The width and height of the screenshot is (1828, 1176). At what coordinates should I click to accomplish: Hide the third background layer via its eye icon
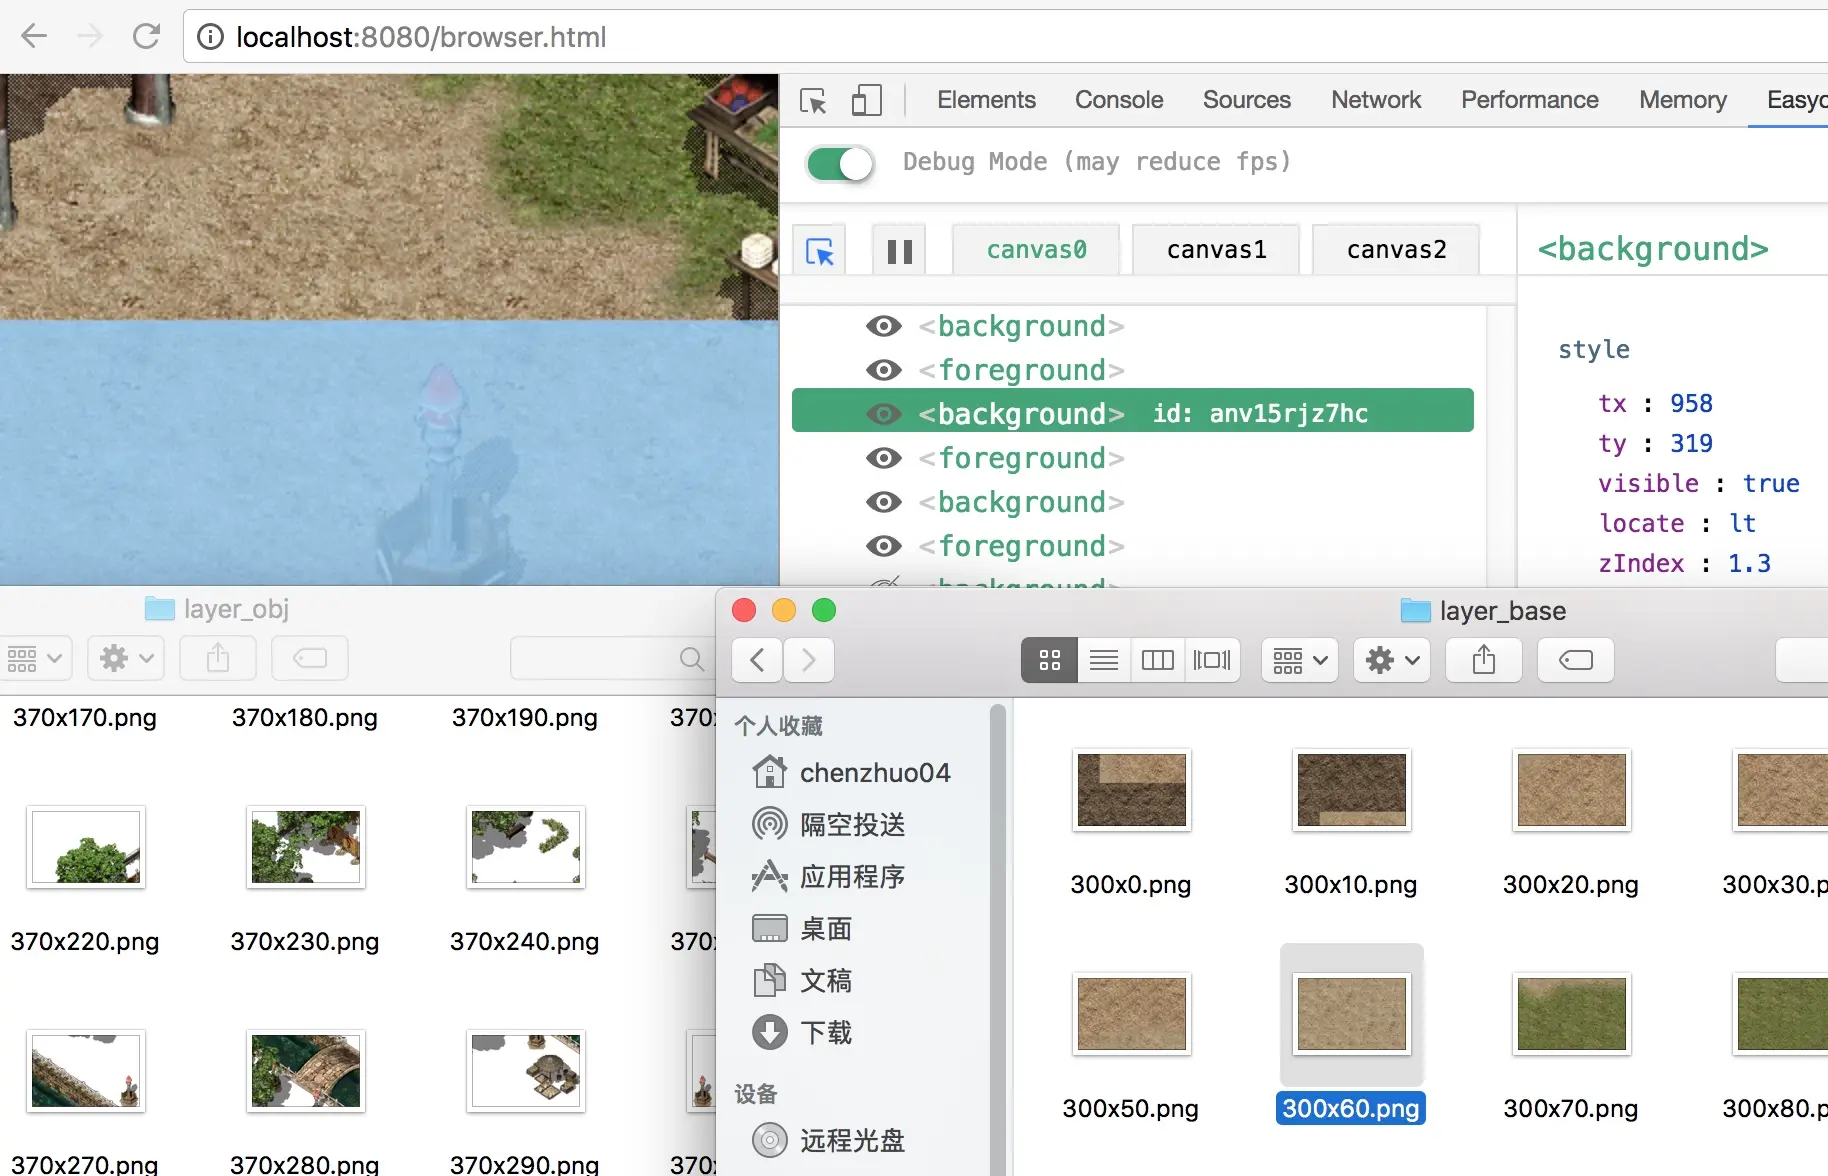click(x=883, y=502)
